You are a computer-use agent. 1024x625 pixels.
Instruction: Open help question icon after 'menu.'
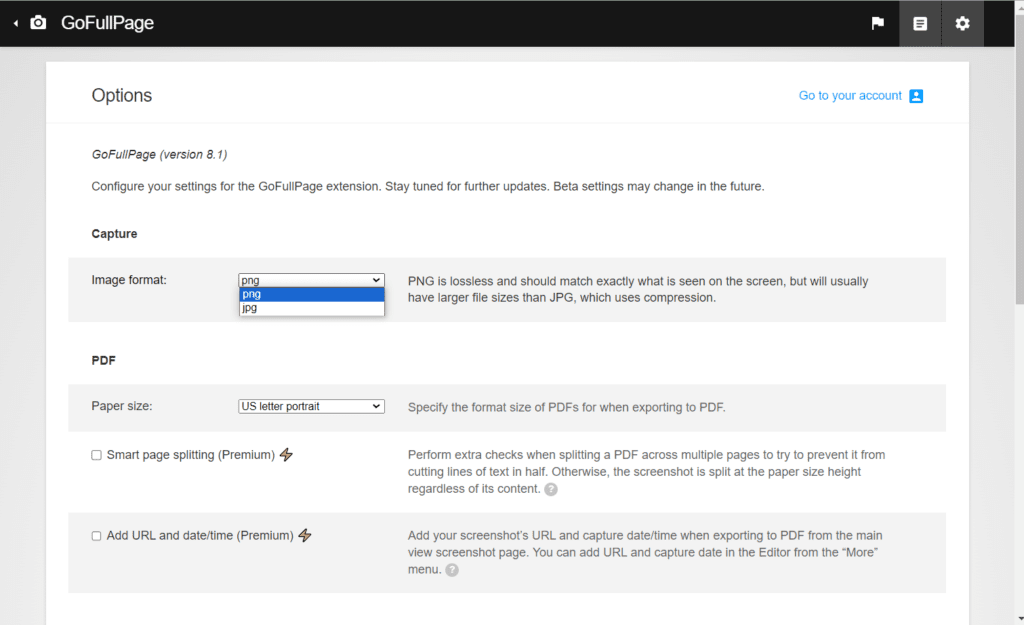452,570
